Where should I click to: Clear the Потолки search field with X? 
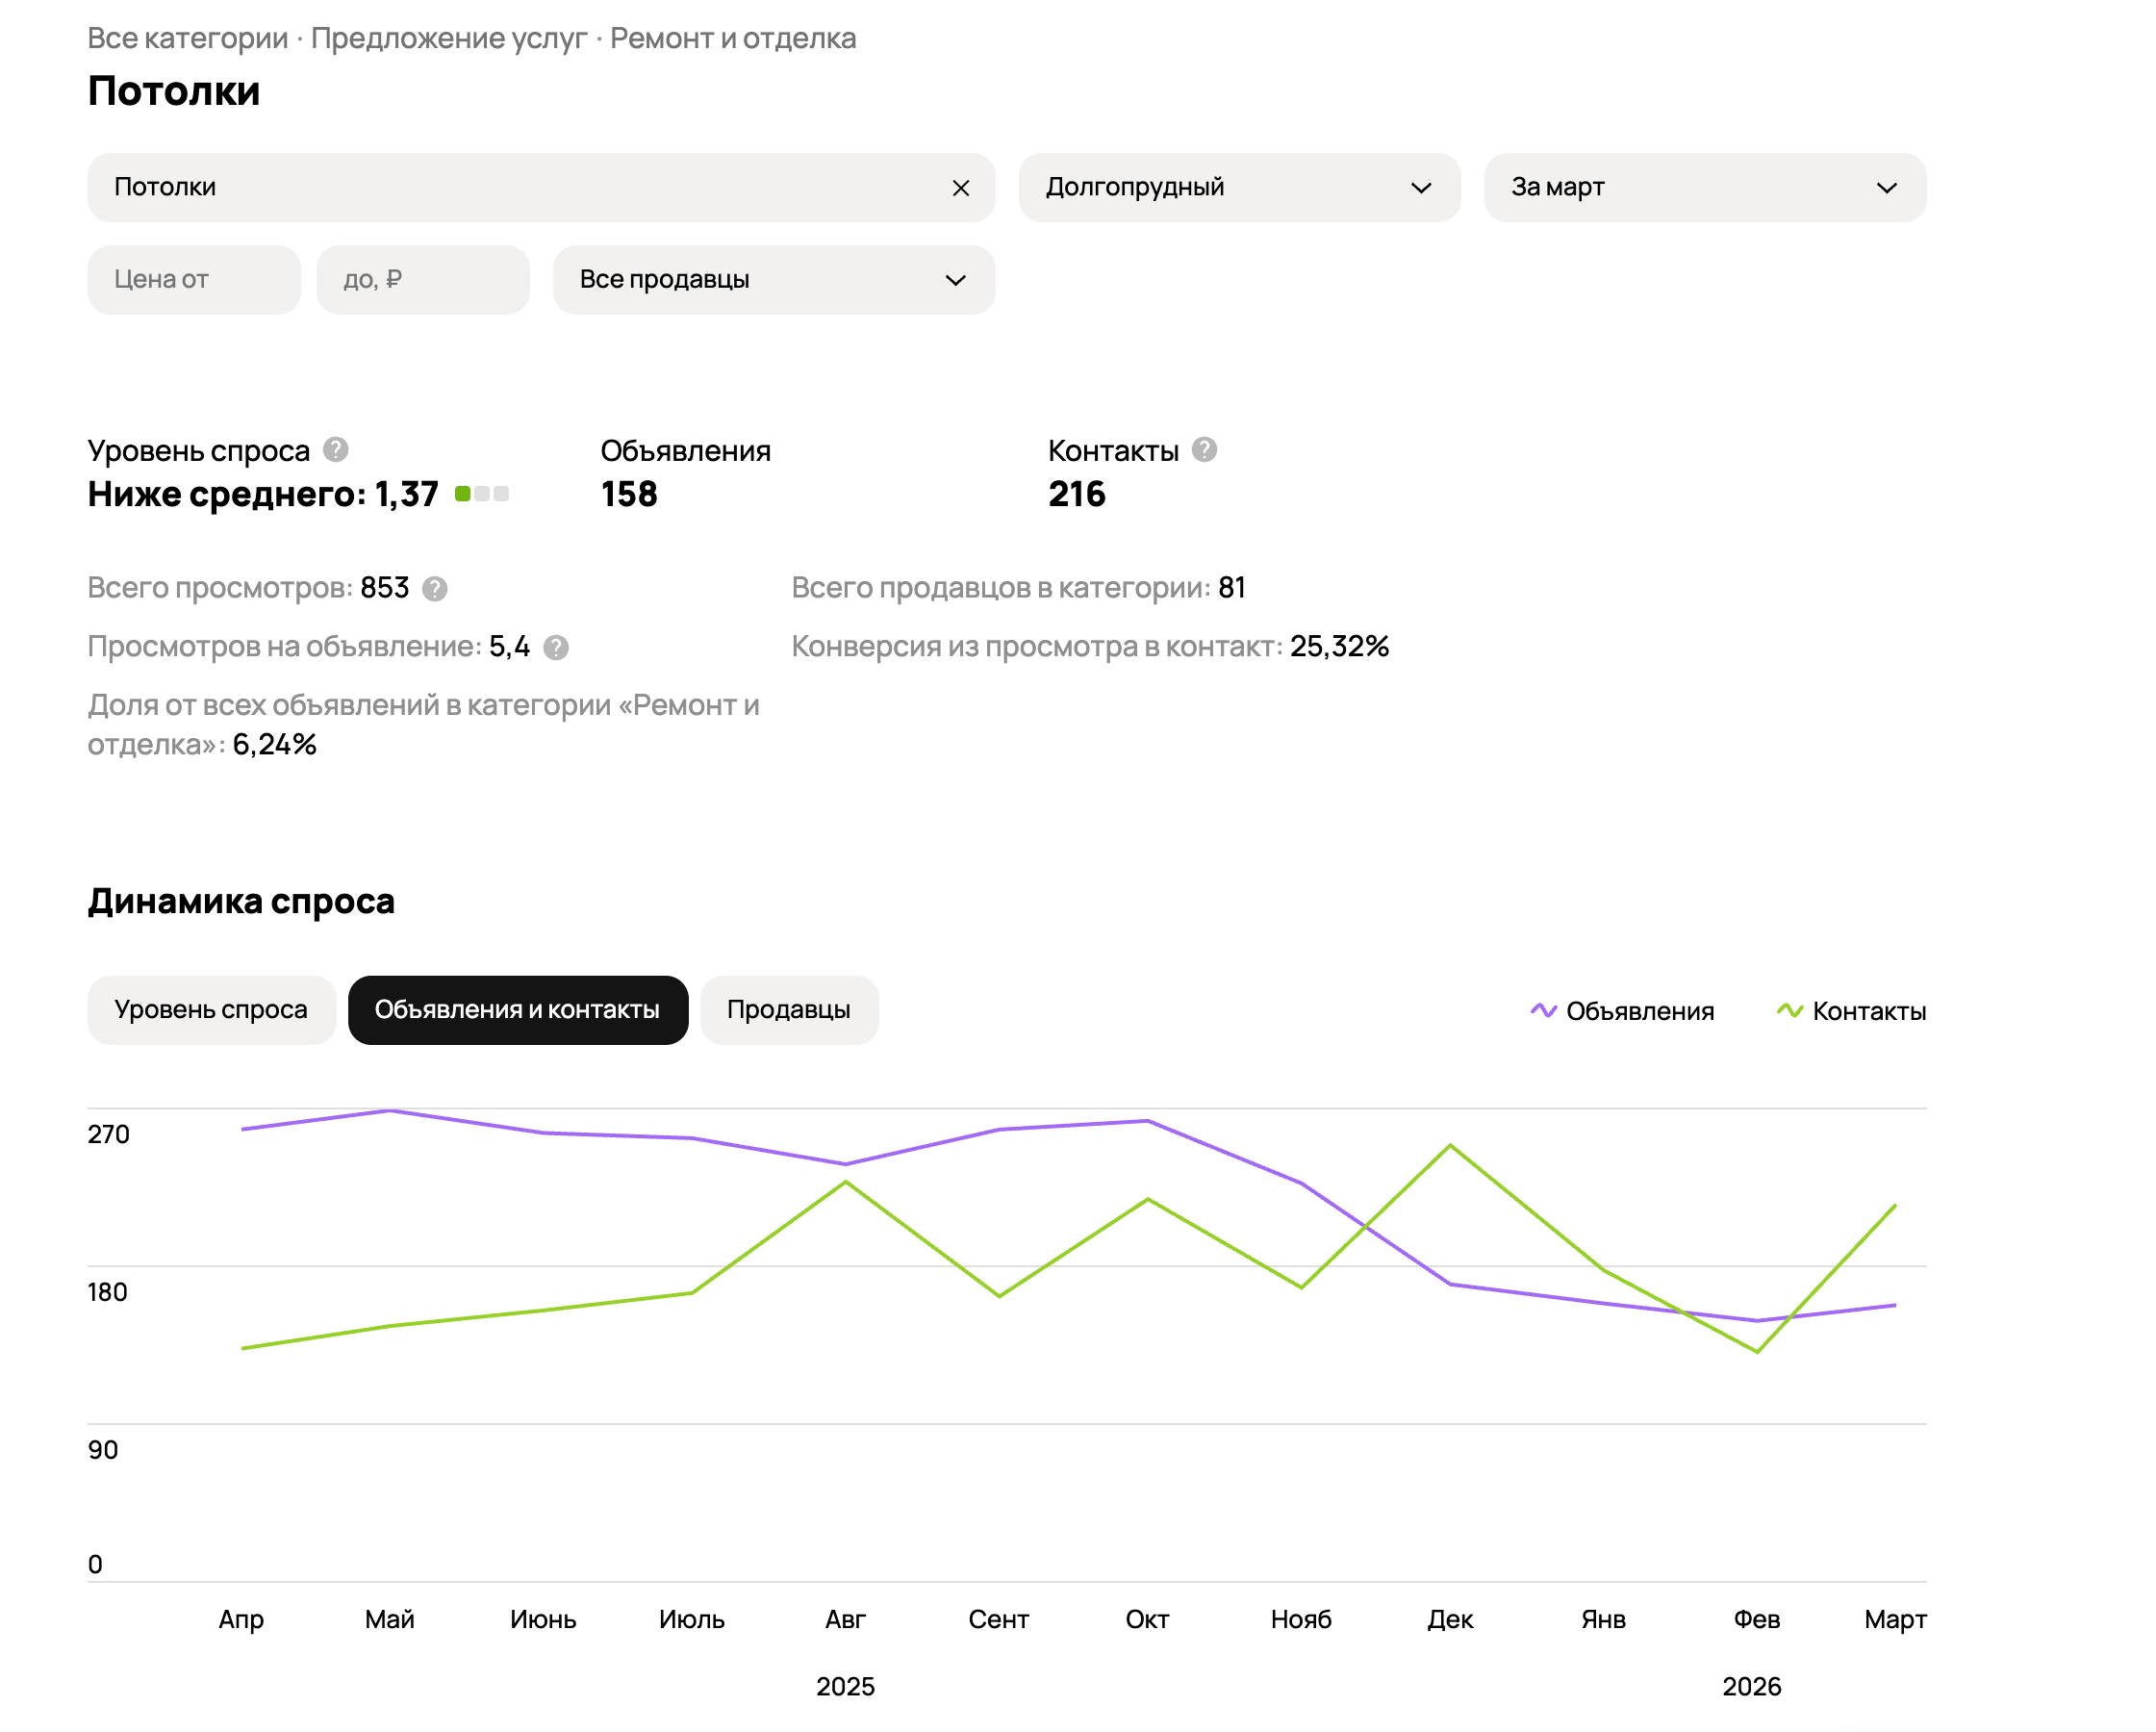[x=960, y=188]
